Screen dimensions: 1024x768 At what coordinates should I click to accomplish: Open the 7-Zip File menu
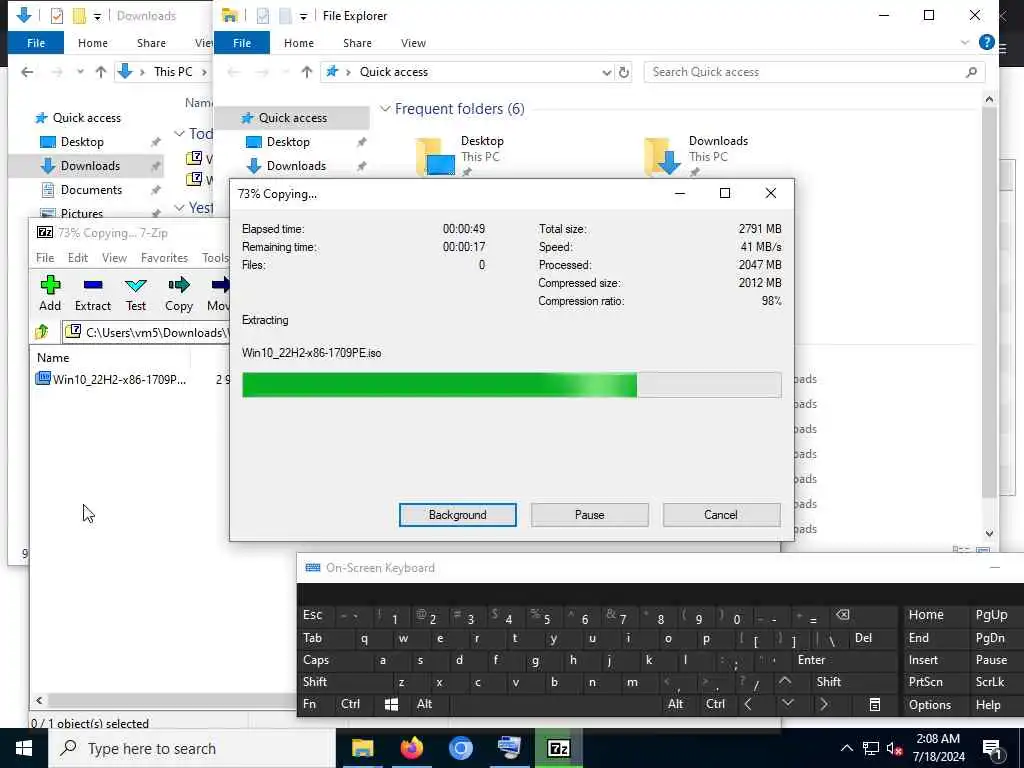coord(45,258)
